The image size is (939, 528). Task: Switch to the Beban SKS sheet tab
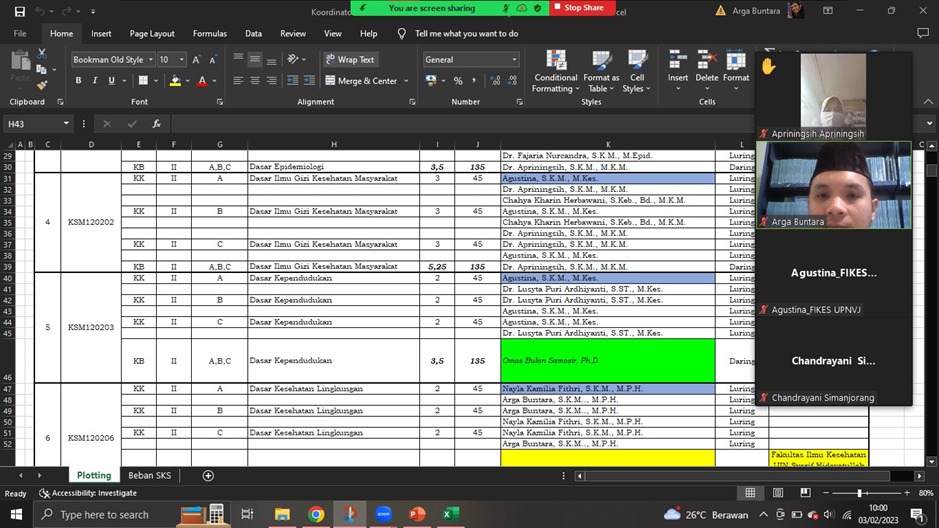pyautogui.click(x=148, y=476)
